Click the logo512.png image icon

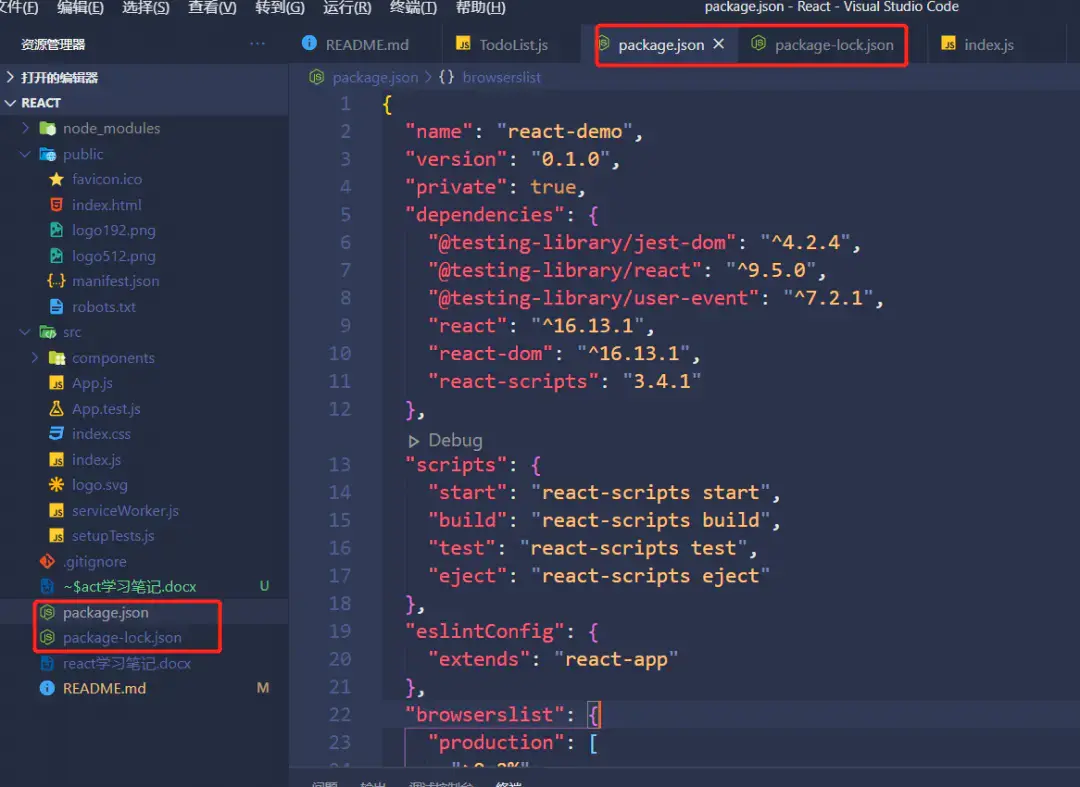click(56, 255)
